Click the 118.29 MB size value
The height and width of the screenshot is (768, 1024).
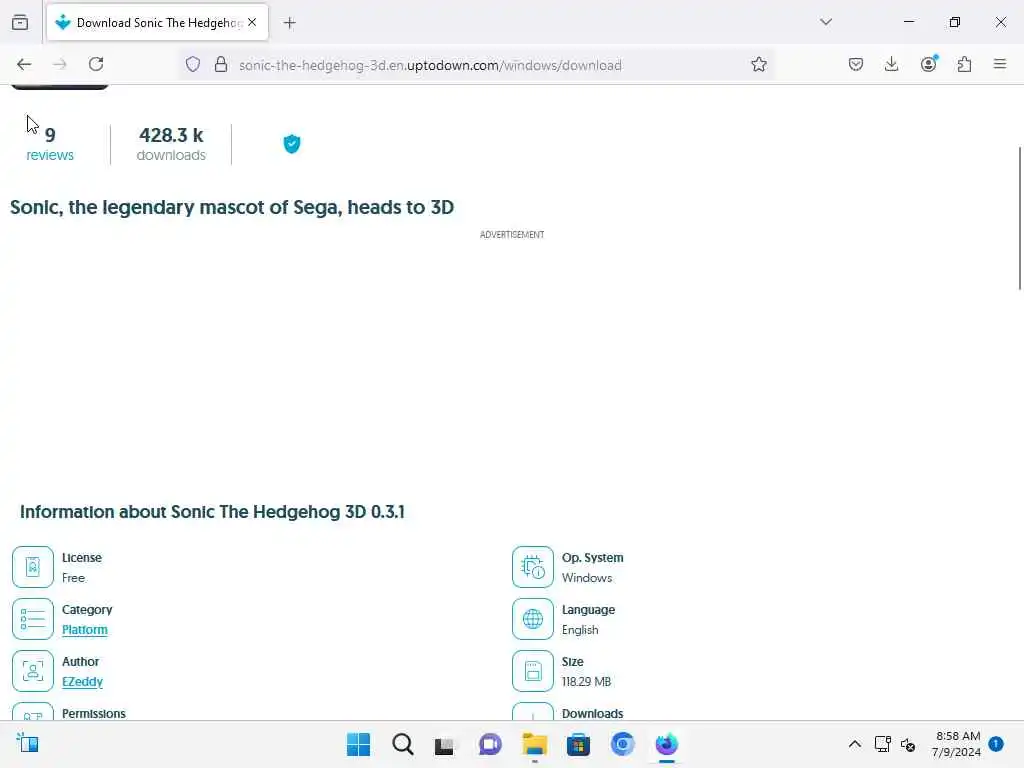(586, 682)
